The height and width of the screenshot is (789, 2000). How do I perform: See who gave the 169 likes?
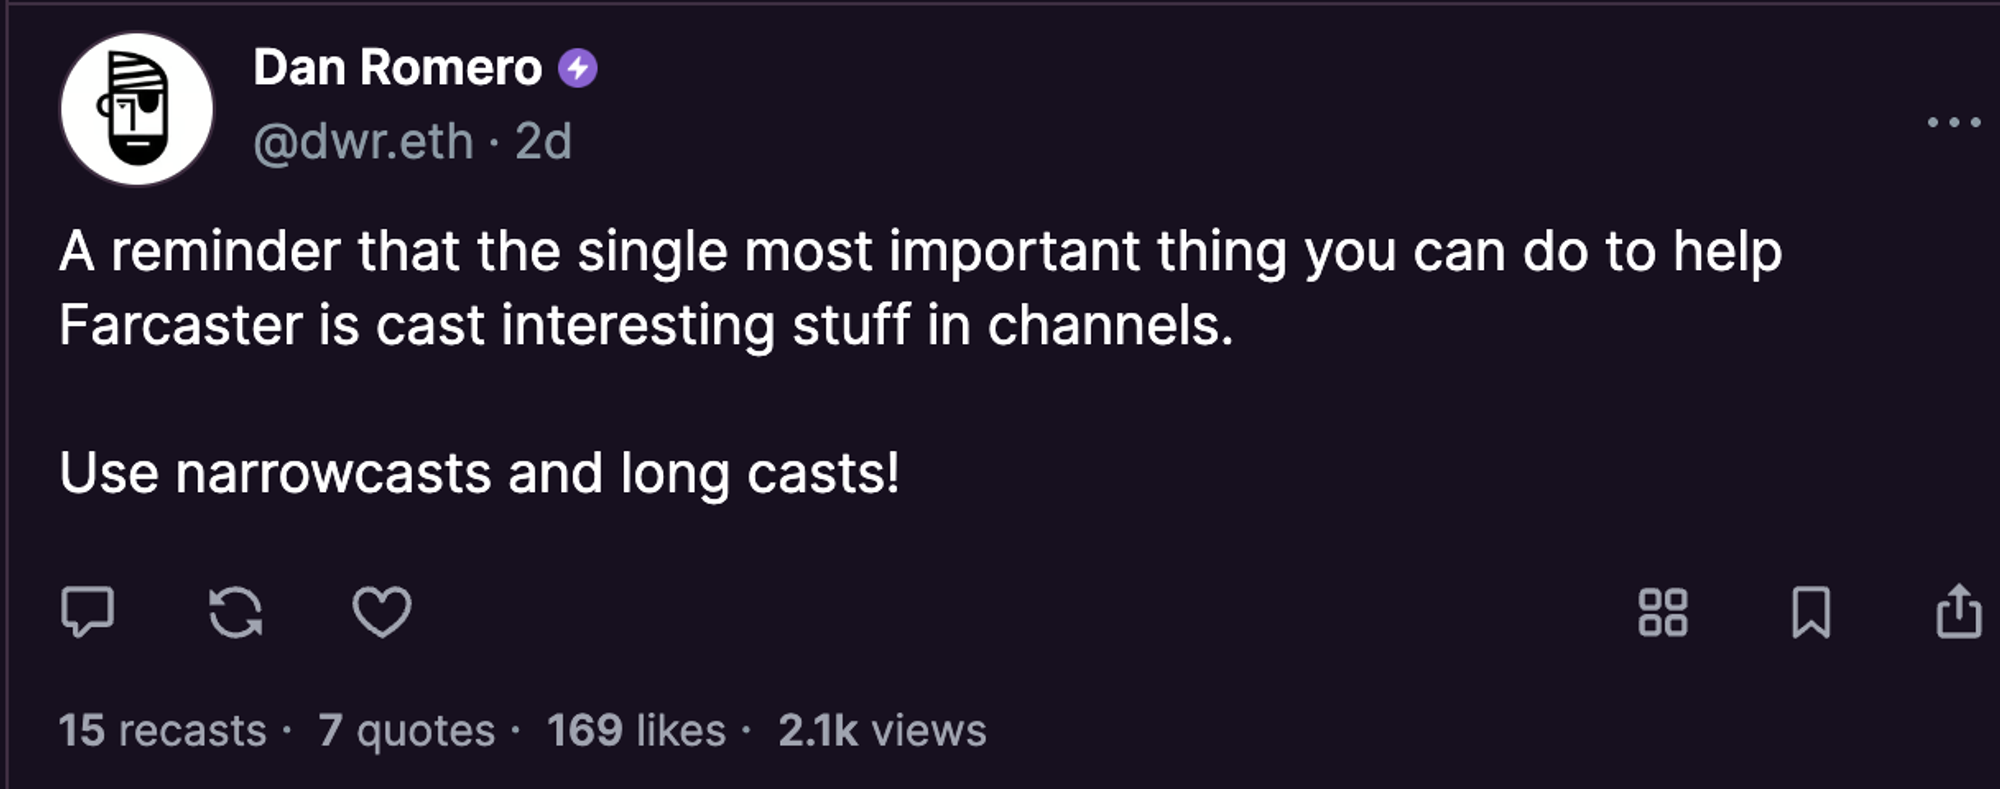(x=636, y=730)
